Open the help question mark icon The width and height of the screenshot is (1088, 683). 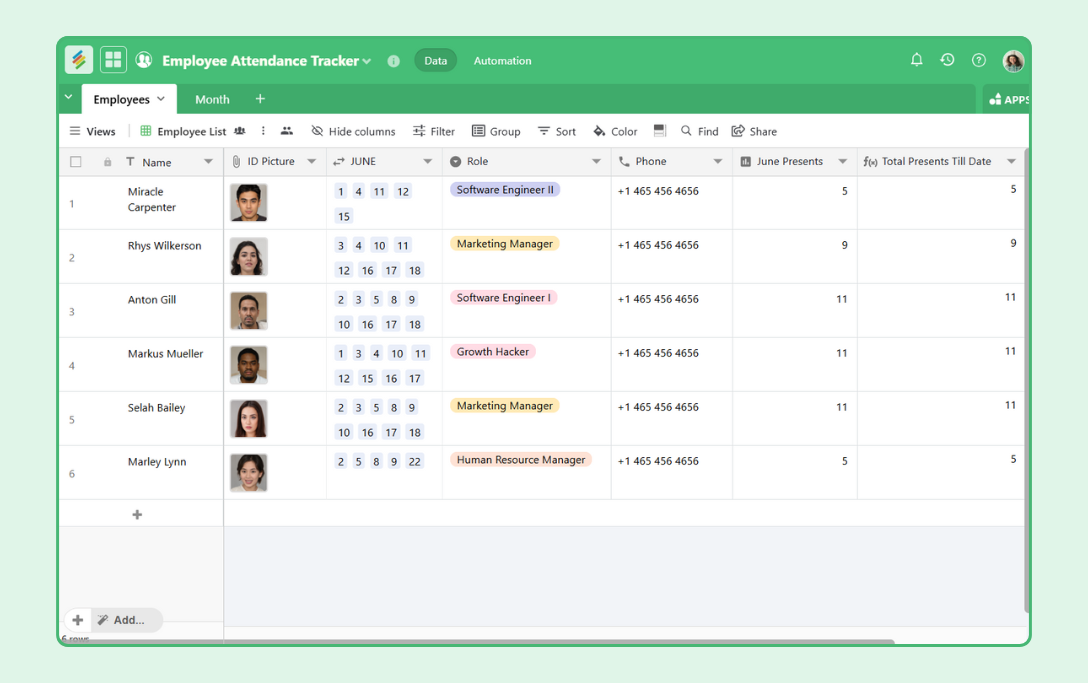click(x=978, y=60)
